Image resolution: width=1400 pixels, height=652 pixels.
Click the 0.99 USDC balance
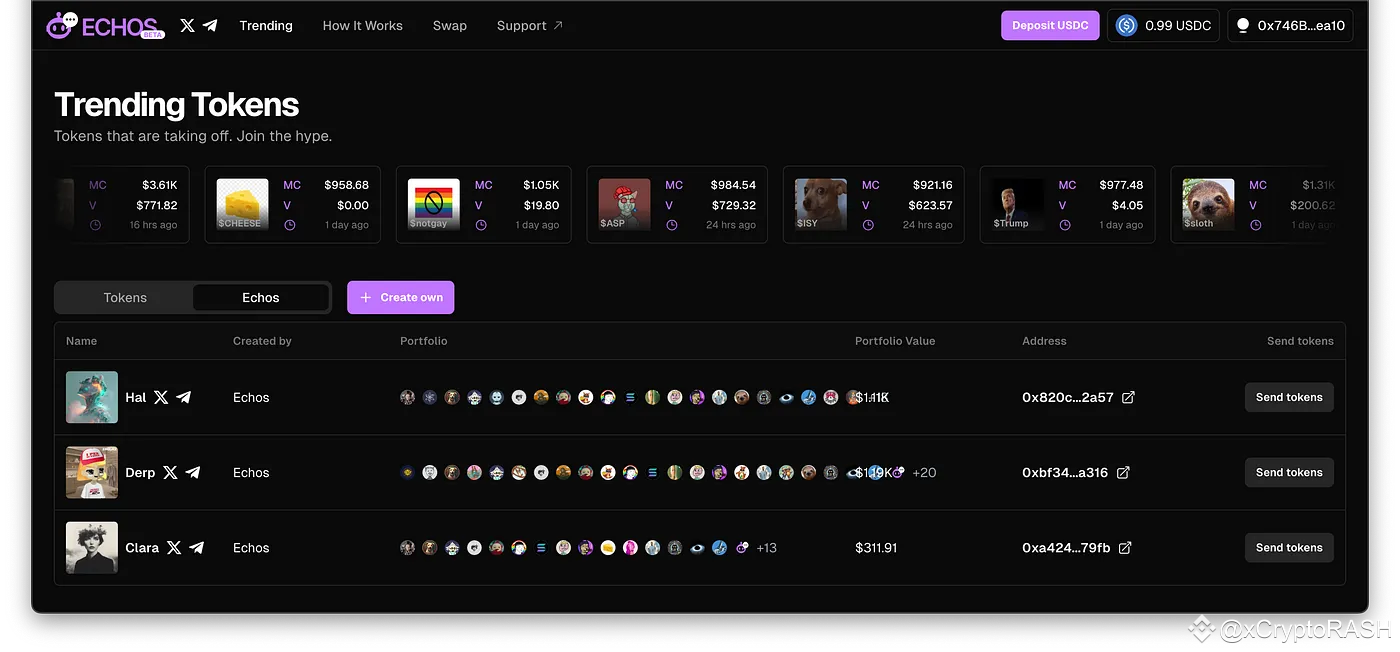click(1164, 26)
